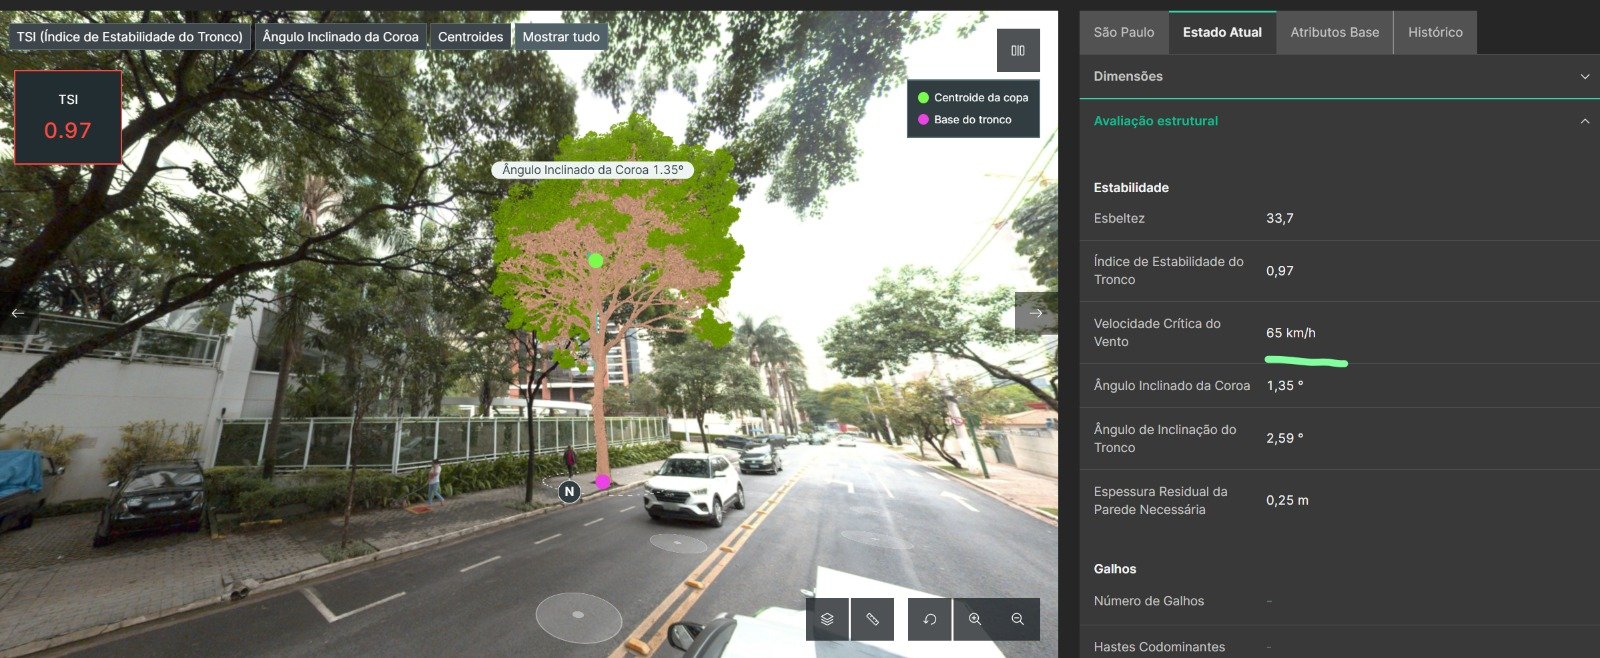The height and width of the screenshot is (658, 1600).
Task: Click the Hastes Codominantes row label
Action: point(1159,647)
